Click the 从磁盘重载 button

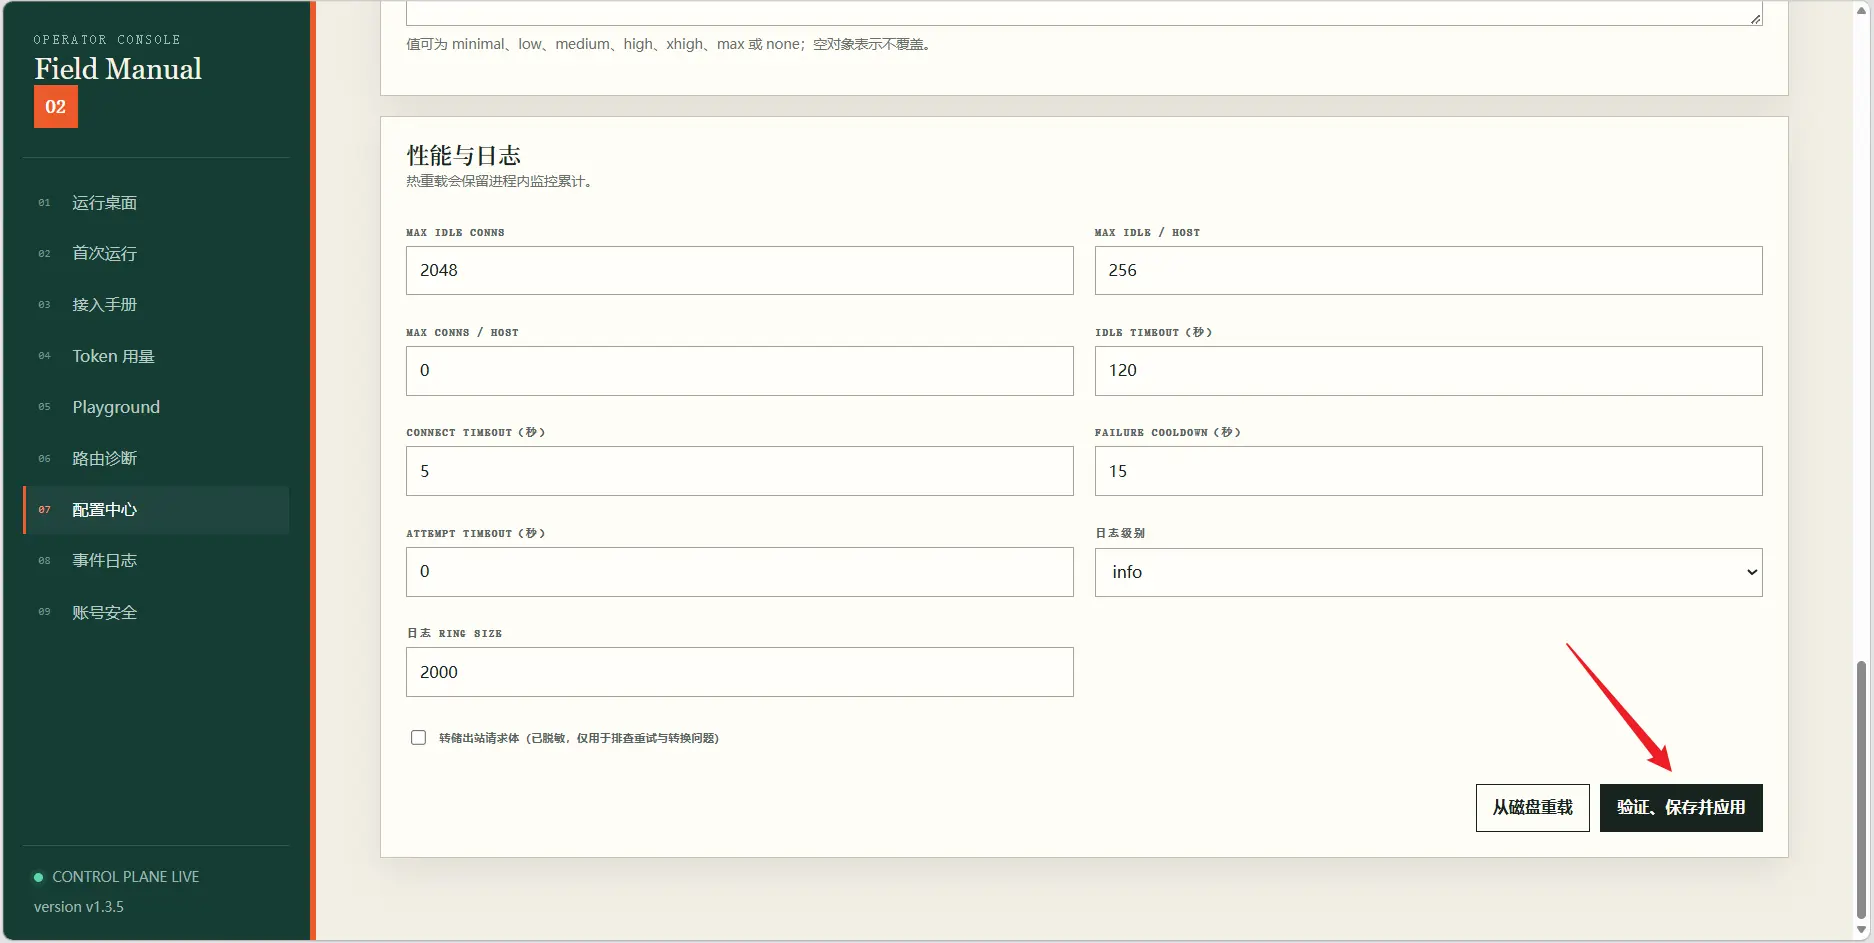point(1532,808)
